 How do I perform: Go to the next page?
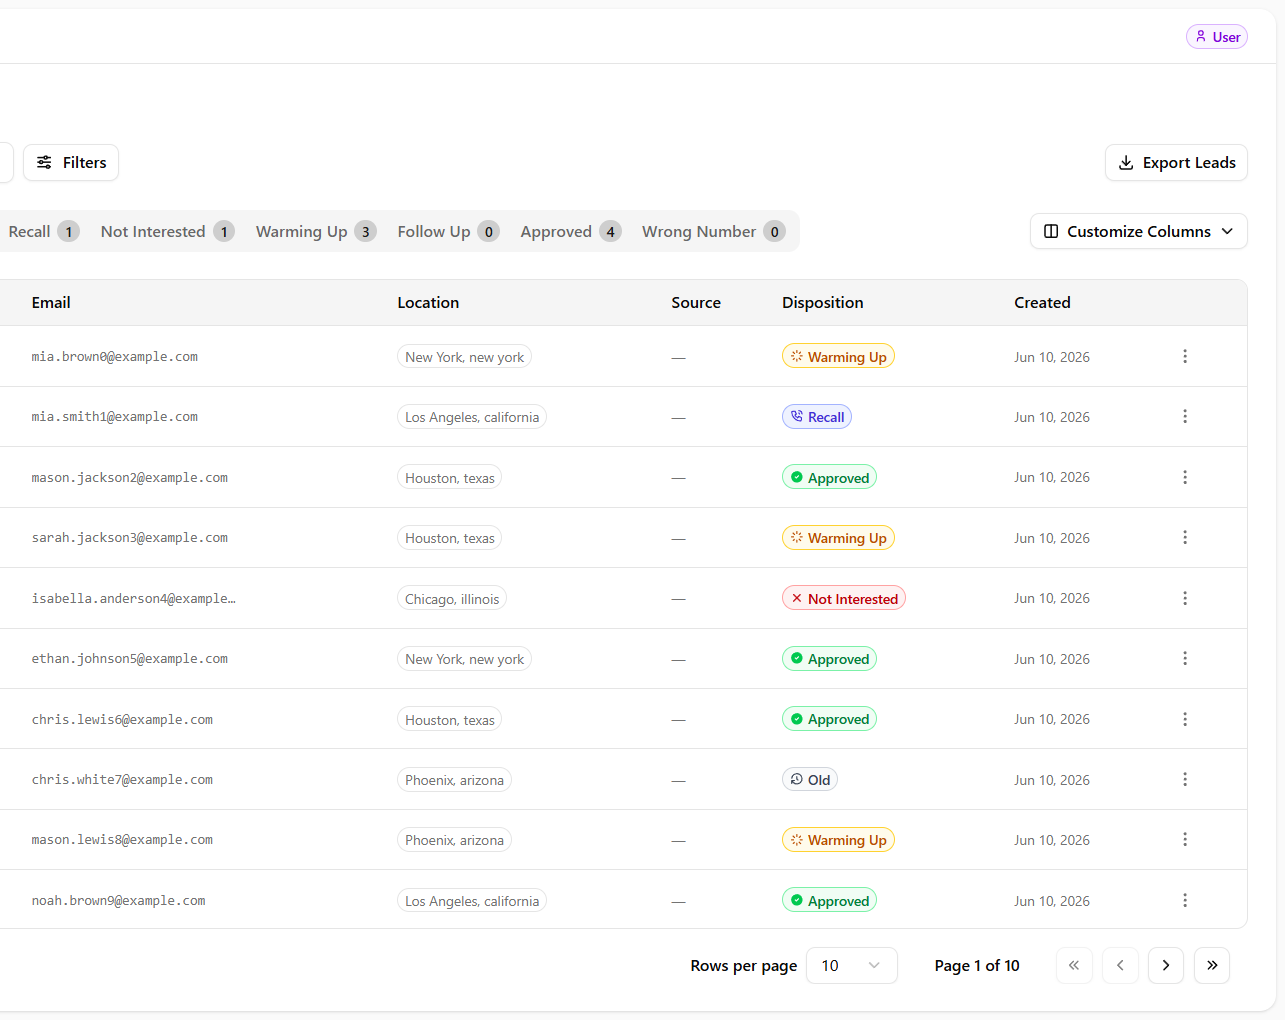click(1166, 965)
